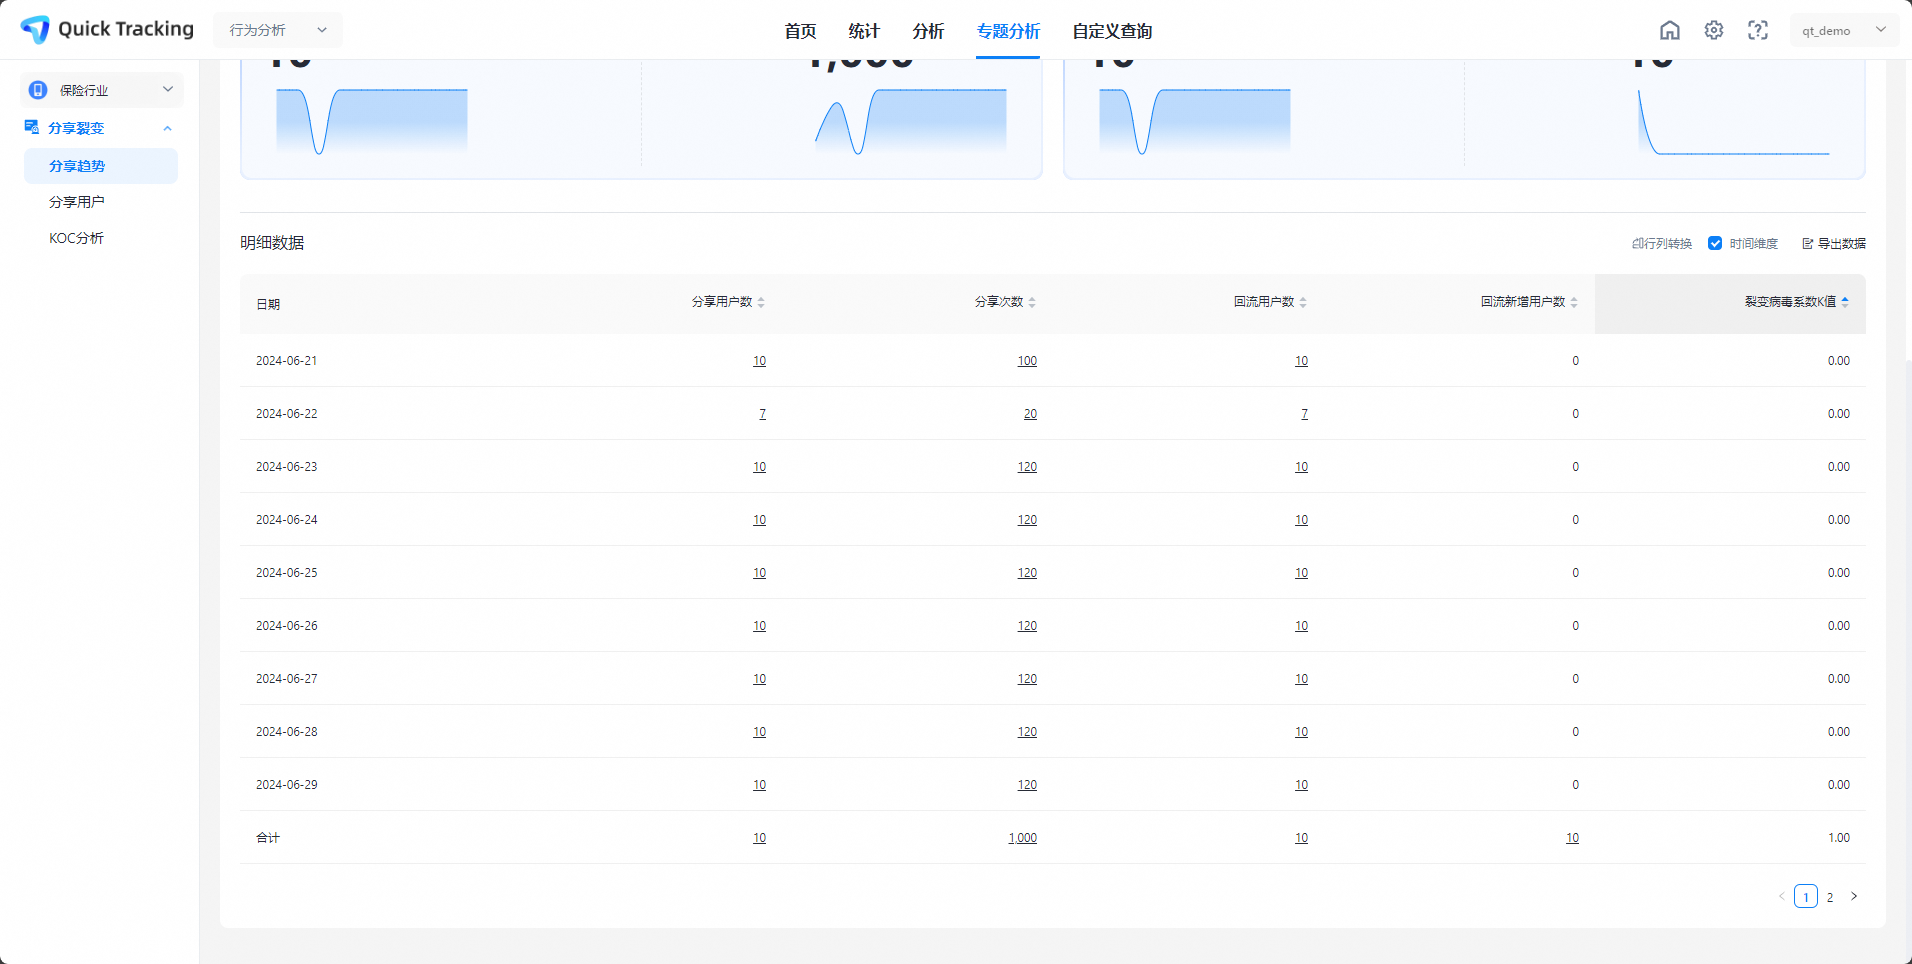This screenshot has width=1912, height=964.
Task: Click the 导出数据 export icon
Action: point(1808,244)
